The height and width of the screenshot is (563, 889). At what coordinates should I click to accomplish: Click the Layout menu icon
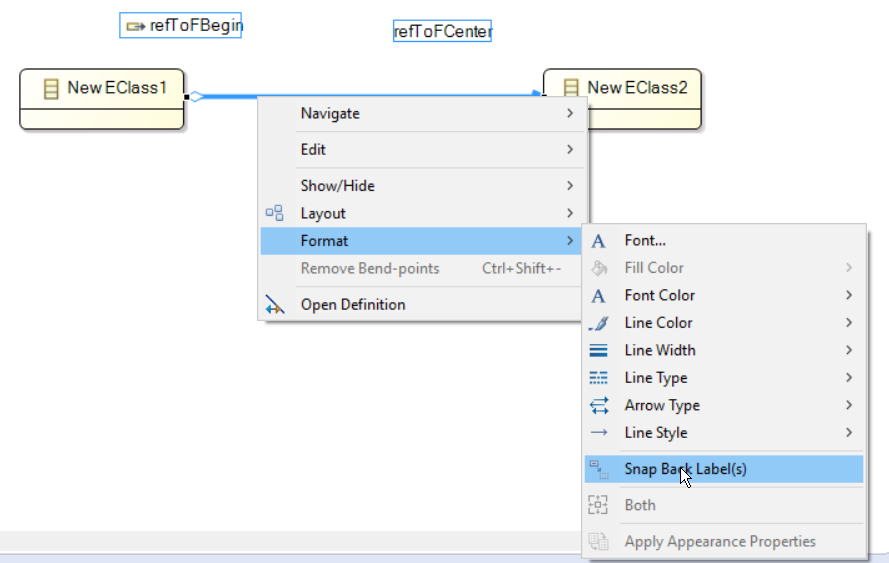pos(274,213)
